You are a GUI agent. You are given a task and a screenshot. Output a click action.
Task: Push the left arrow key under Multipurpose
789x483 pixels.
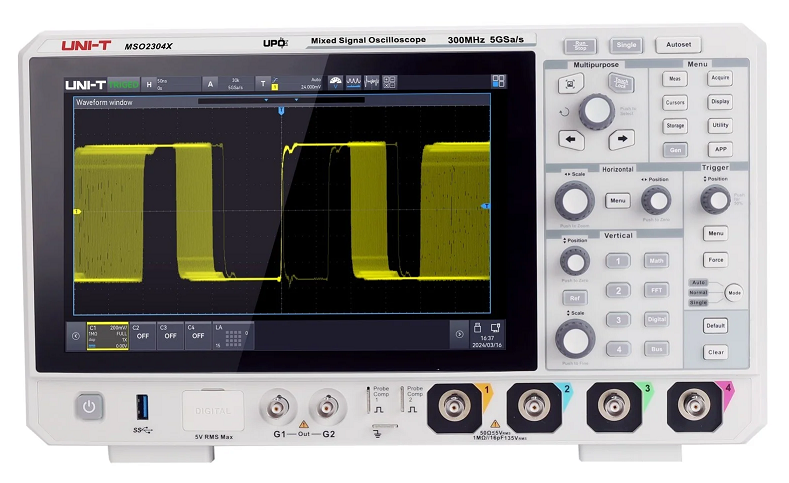coord(571,140)
